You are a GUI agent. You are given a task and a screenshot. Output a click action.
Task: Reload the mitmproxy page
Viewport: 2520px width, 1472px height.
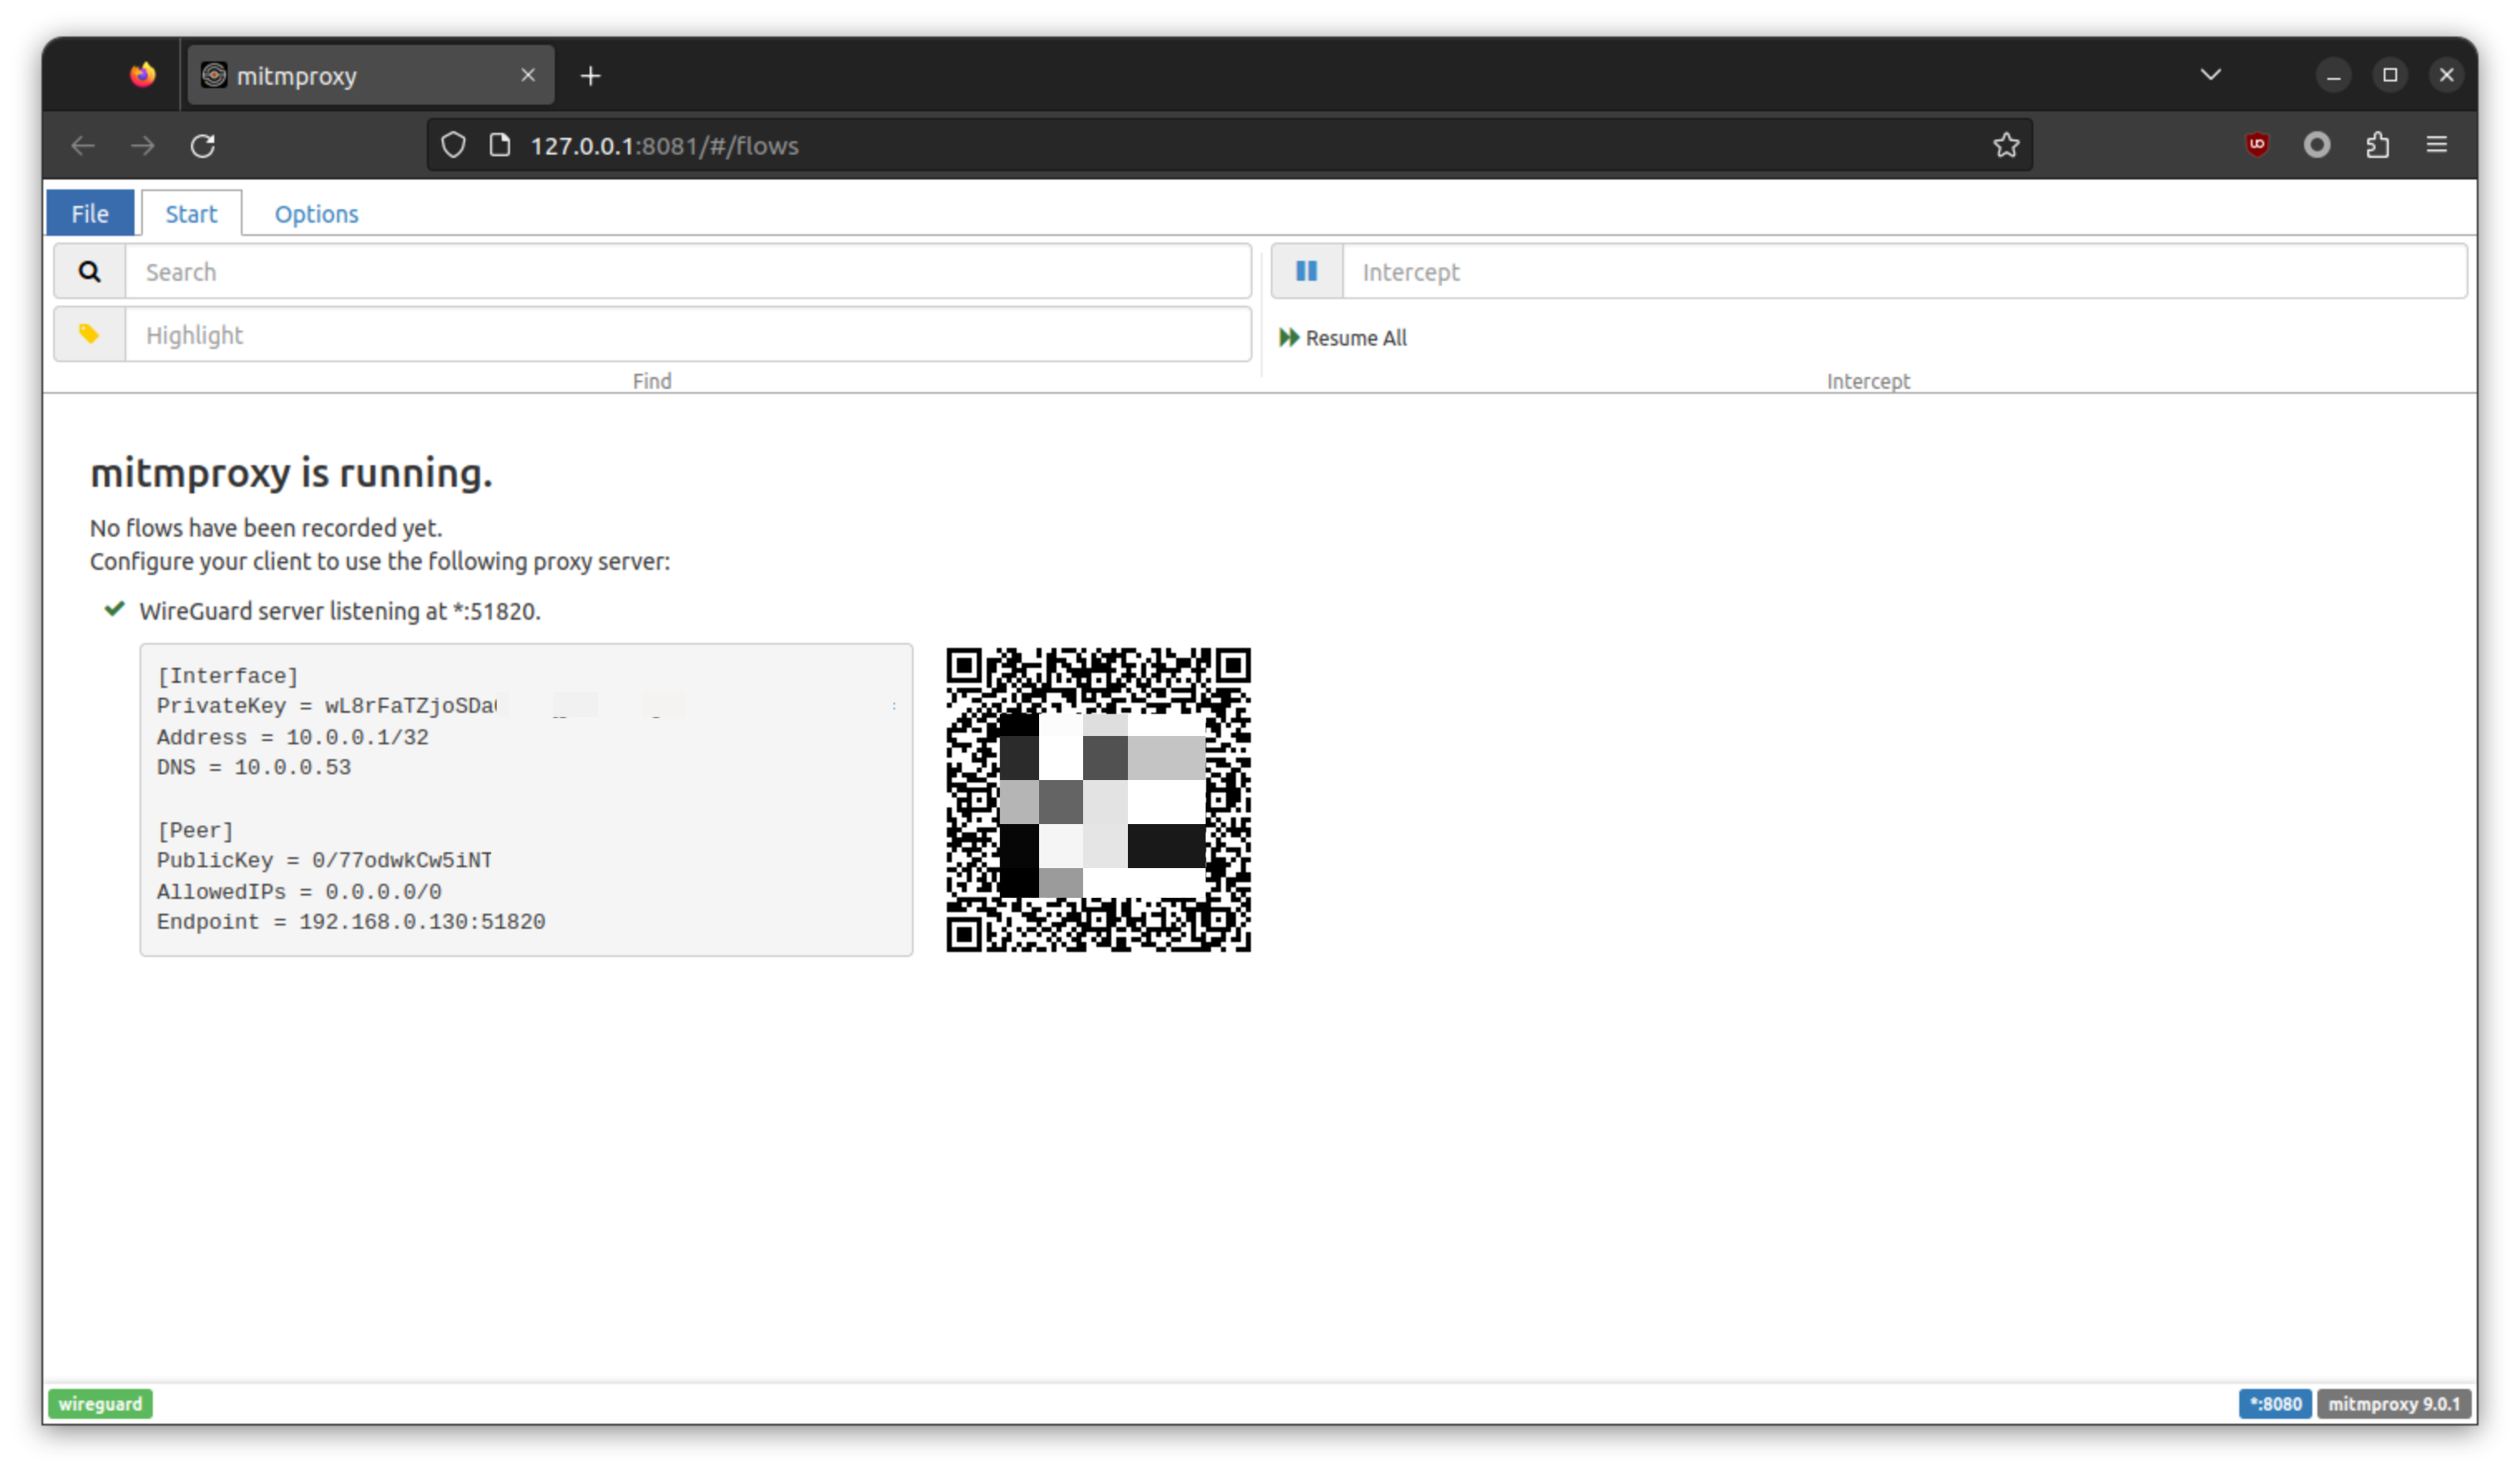click(203, 145)
